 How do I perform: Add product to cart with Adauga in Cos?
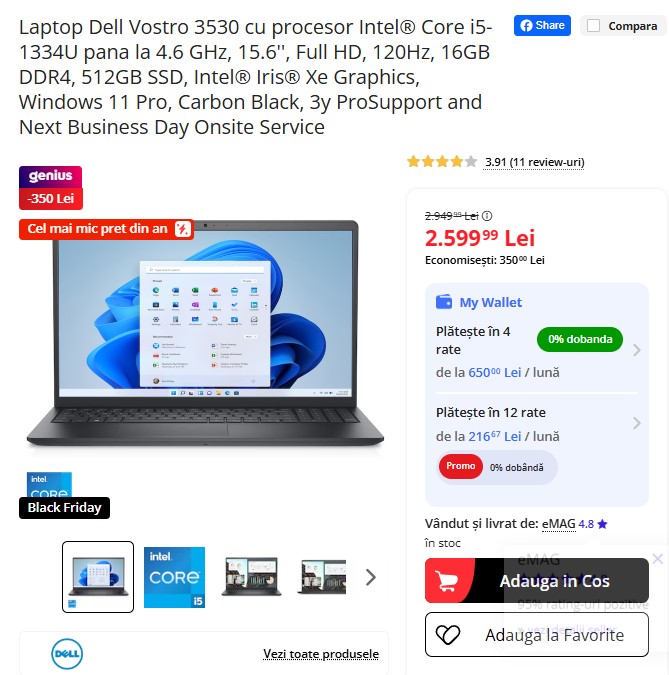pyautogui.click(x=536, y=581)
